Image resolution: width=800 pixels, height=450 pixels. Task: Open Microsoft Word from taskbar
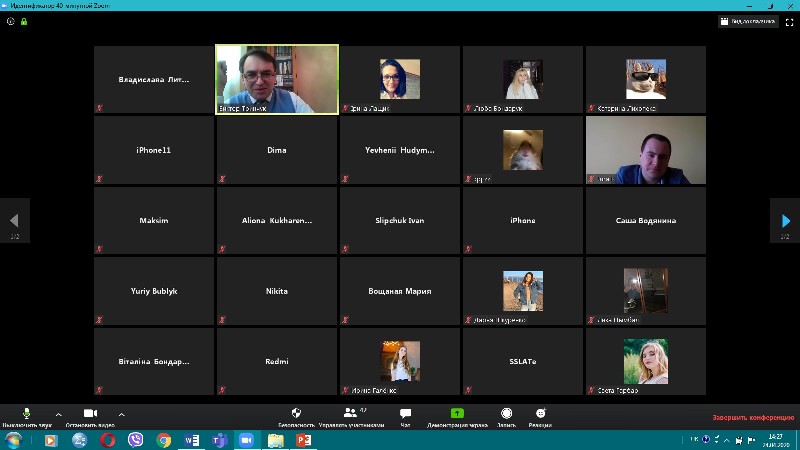tap(192, 440)
